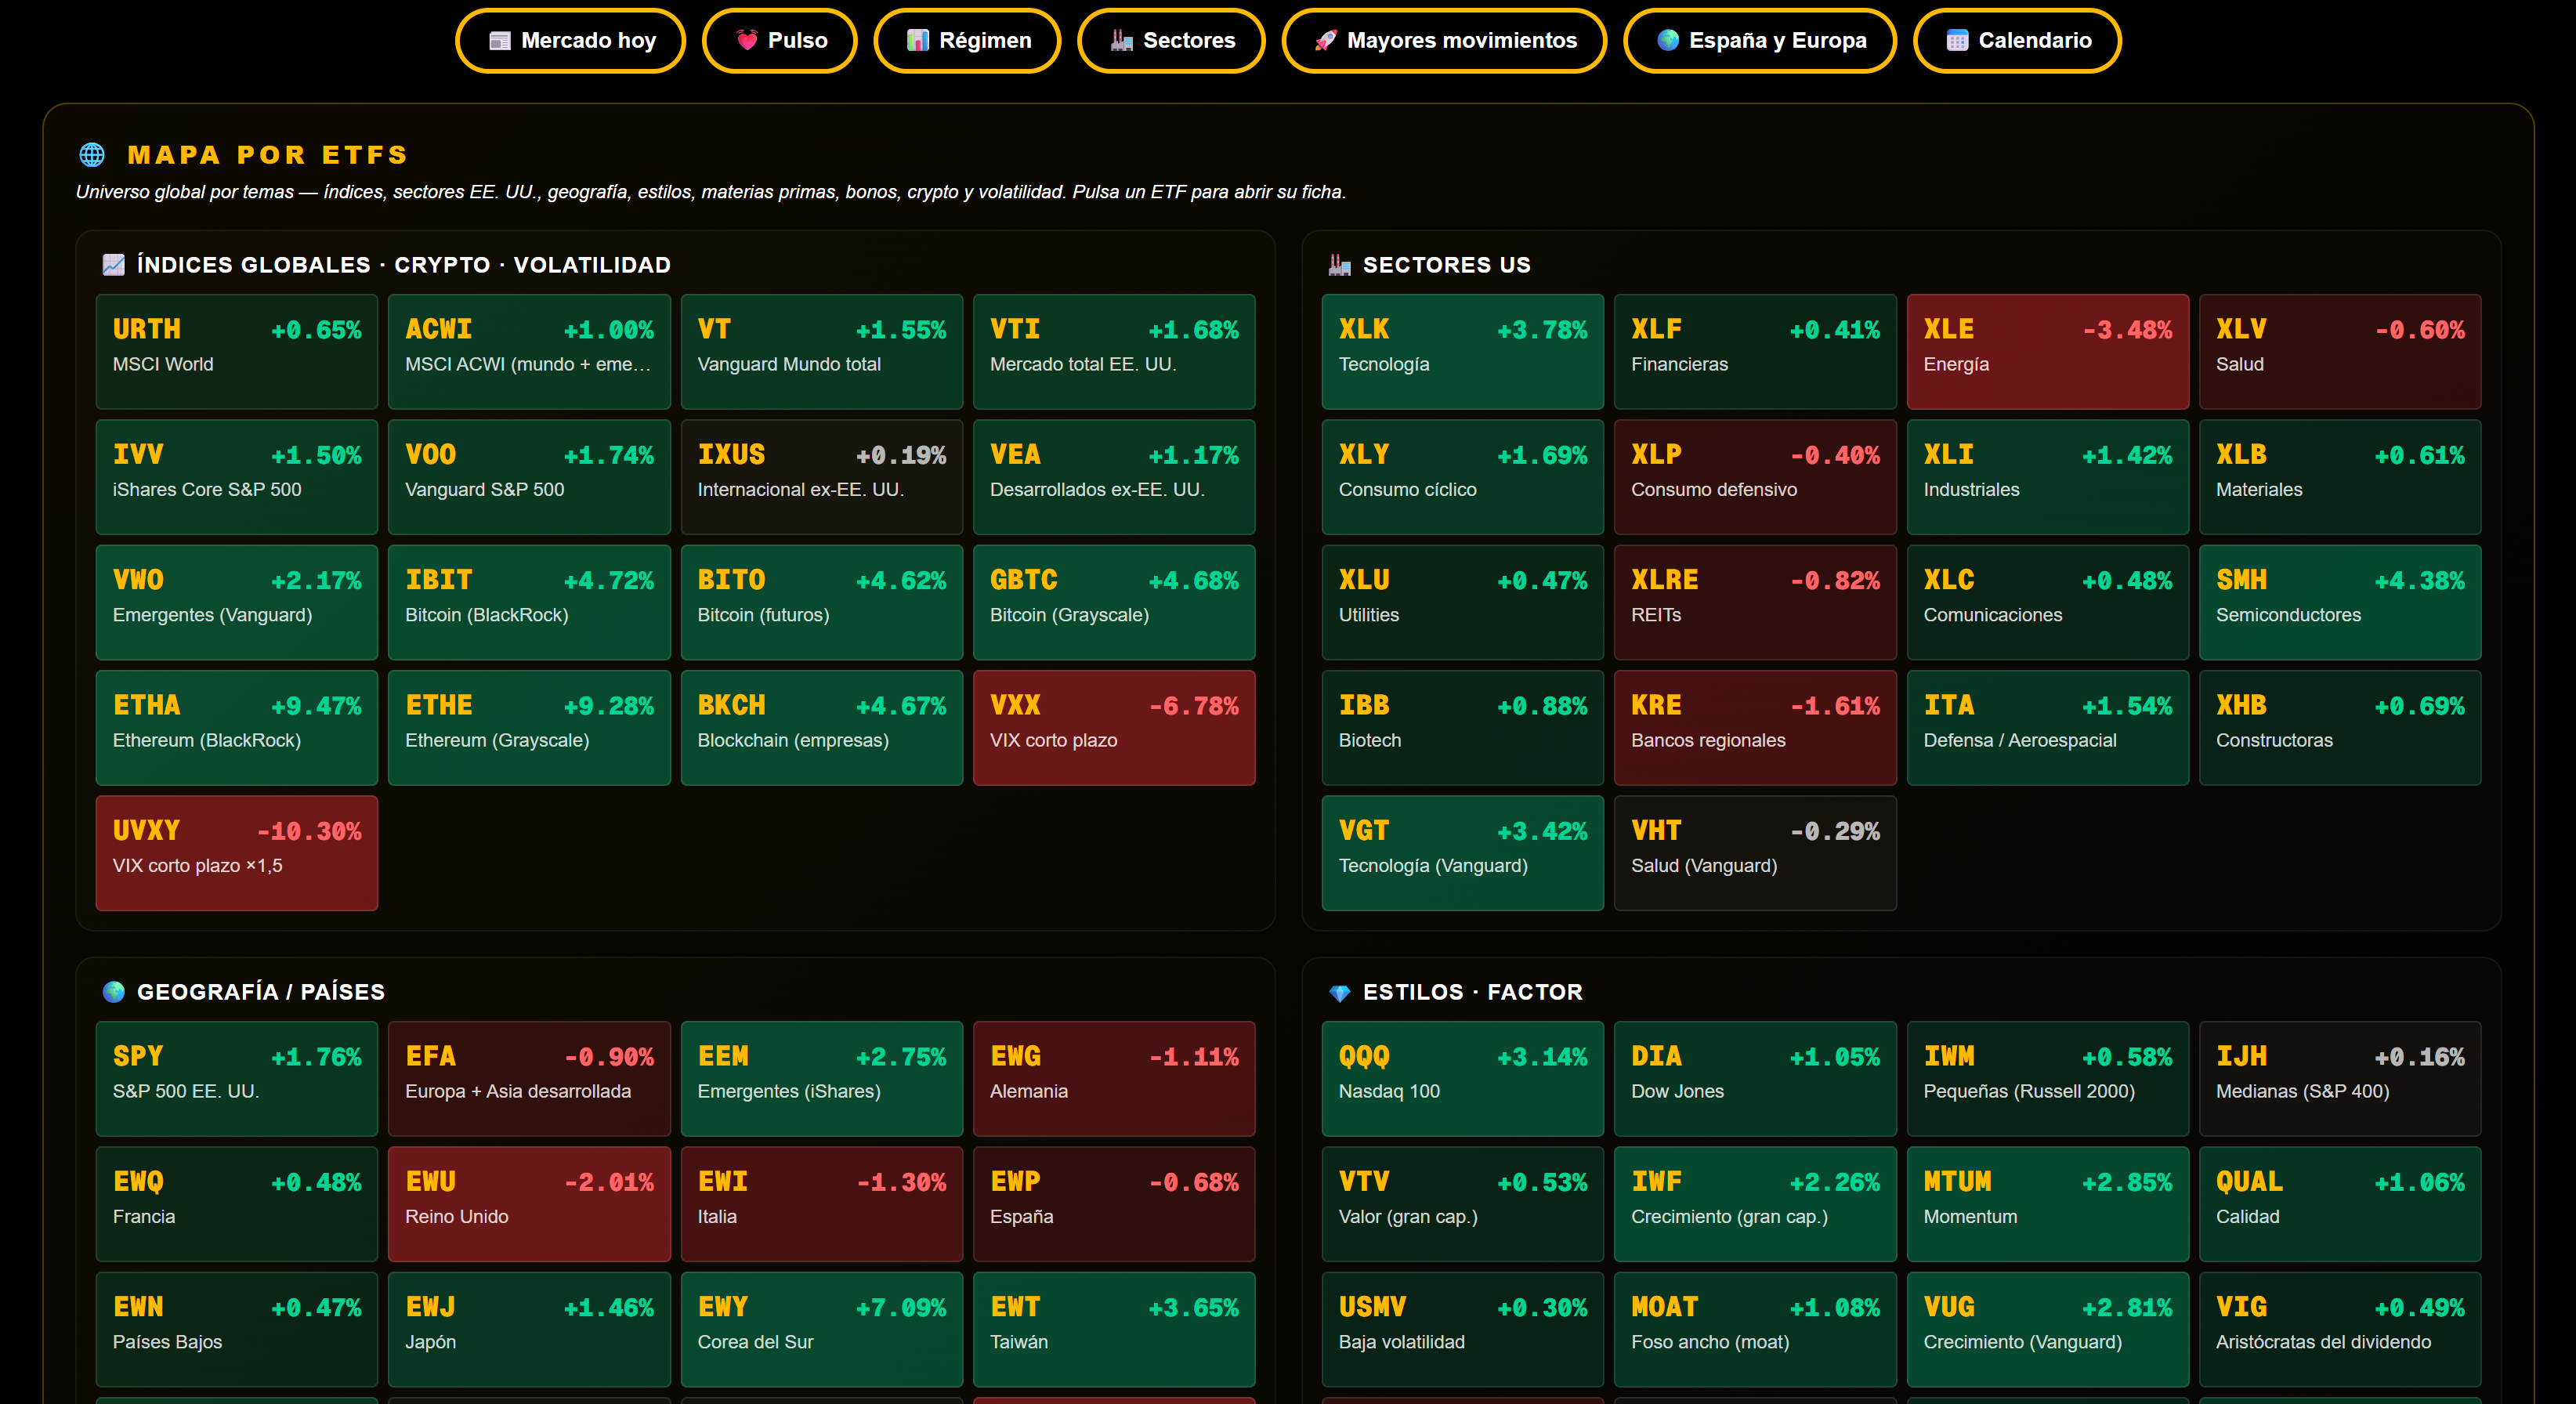2576x1404 pixels.
Task: Click the factory icon in Sectores tab
Action: 1122,41
